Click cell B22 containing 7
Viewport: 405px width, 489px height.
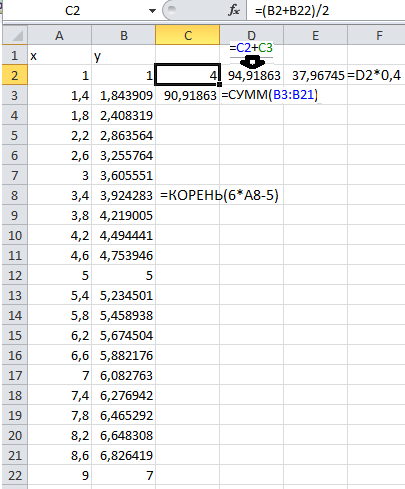tap(124, 475)
